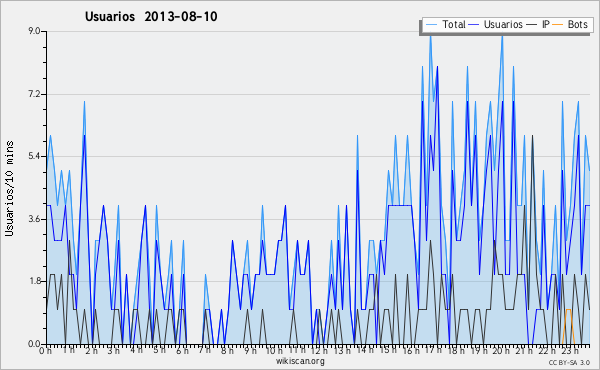Click the 9.0 y-axis value
Viewport: 600px width, 370px height.
pyautogui.click(x=34, y=31)
